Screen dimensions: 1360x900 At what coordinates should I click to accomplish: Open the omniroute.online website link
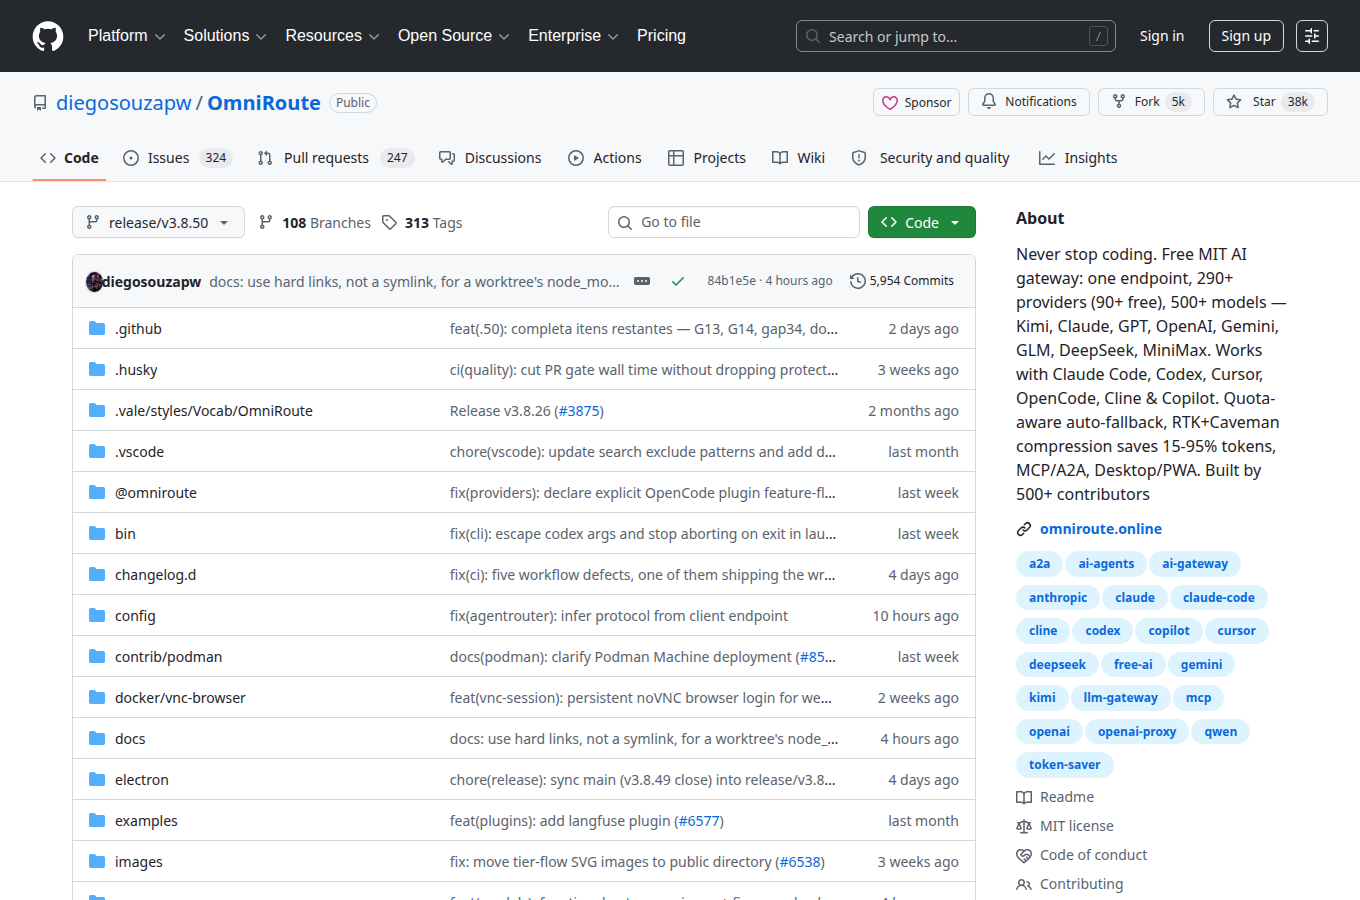[x=1100, y=529]
